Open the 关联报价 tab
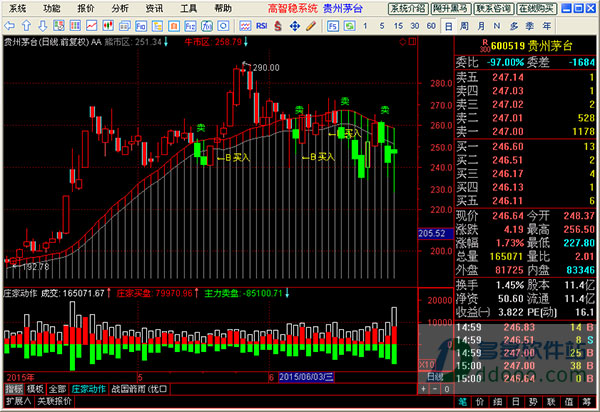This screenshot has height=412, width=600. point(54,401)
